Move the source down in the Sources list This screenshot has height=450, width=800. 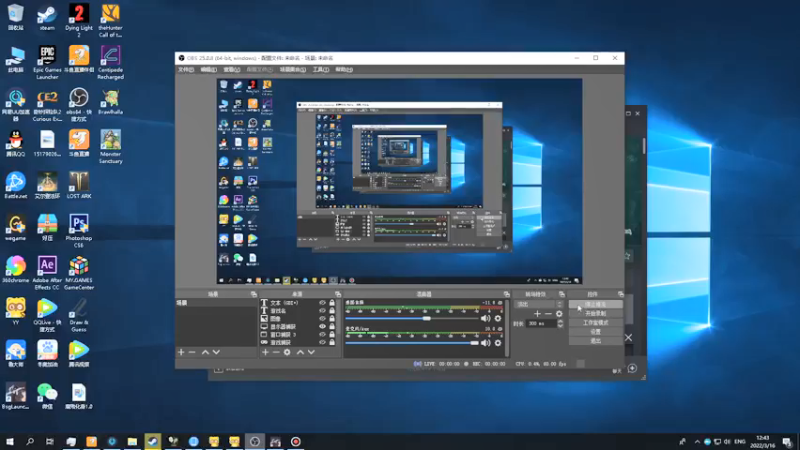coord(311,352)
